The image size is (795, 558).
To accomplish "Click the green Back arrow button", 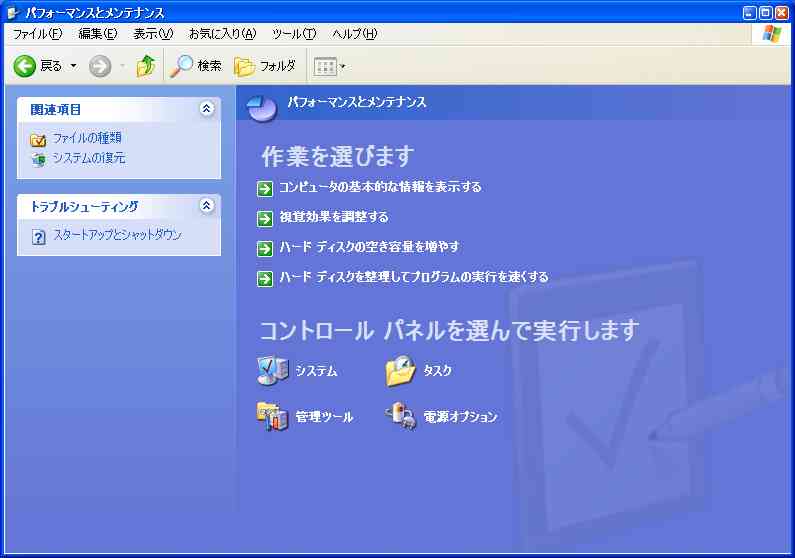I will (24, 66).
